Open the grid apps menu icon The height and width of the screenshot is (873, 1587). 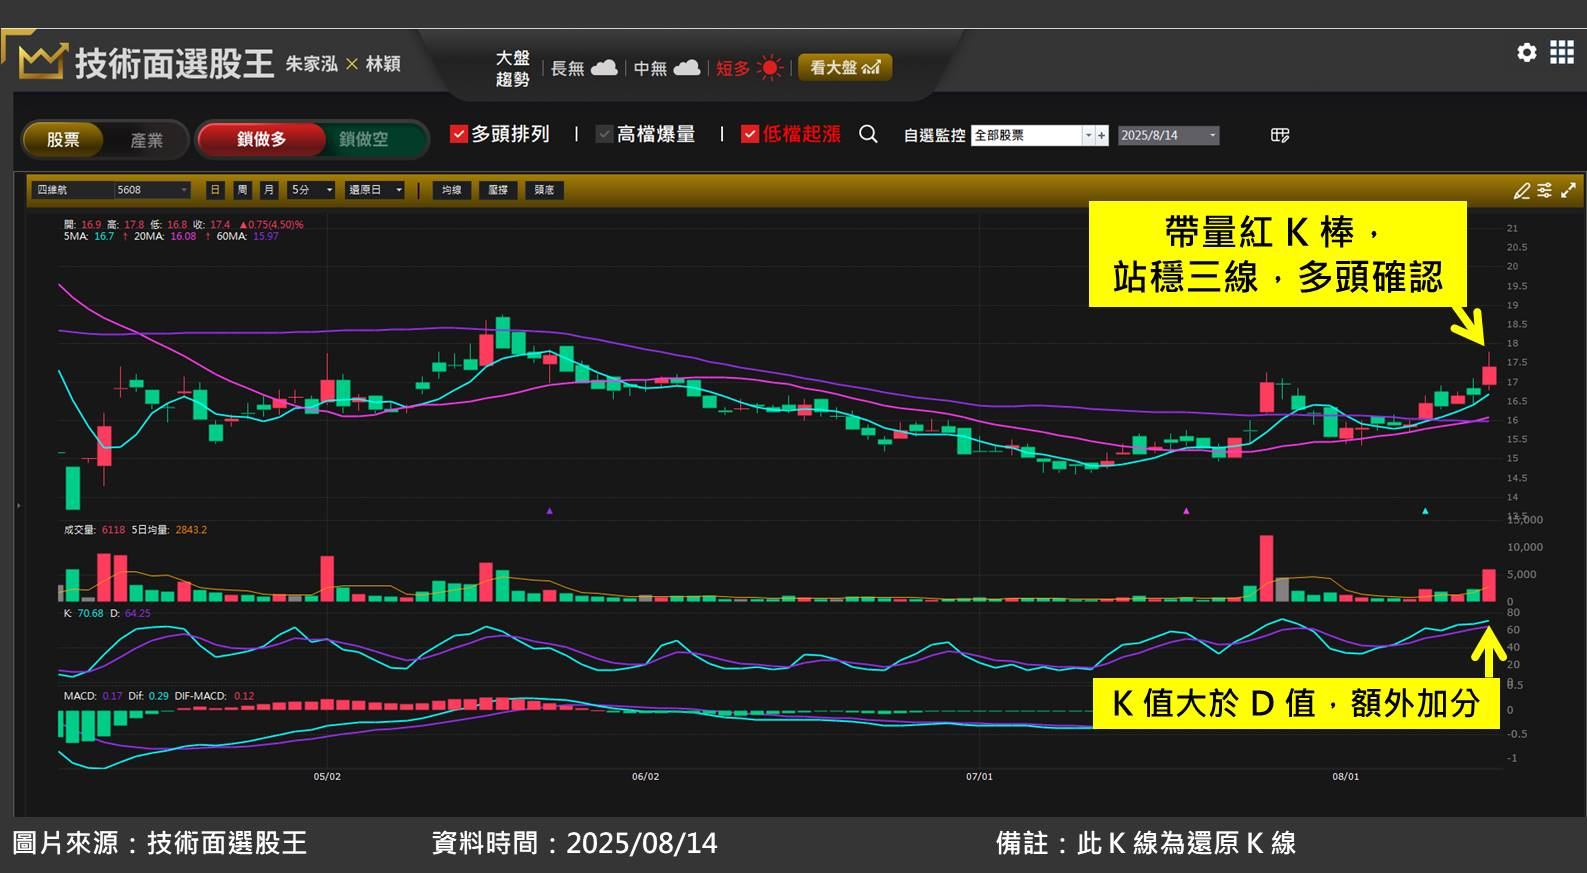click(1561, 52)
